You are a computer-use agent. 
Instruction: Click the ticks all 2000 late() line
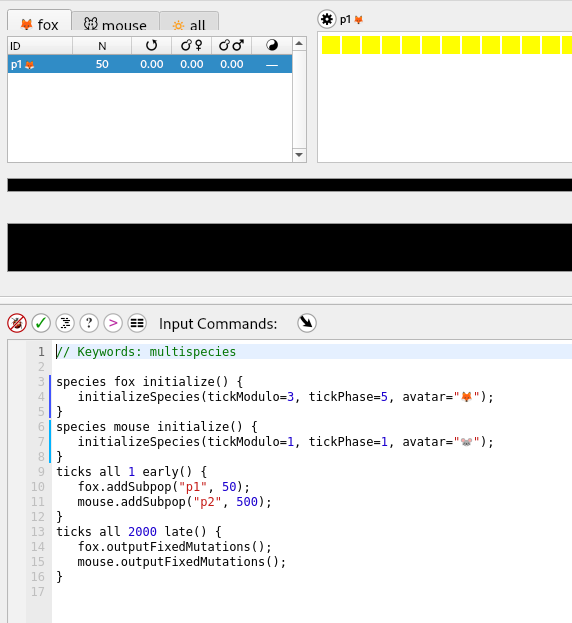139,532
